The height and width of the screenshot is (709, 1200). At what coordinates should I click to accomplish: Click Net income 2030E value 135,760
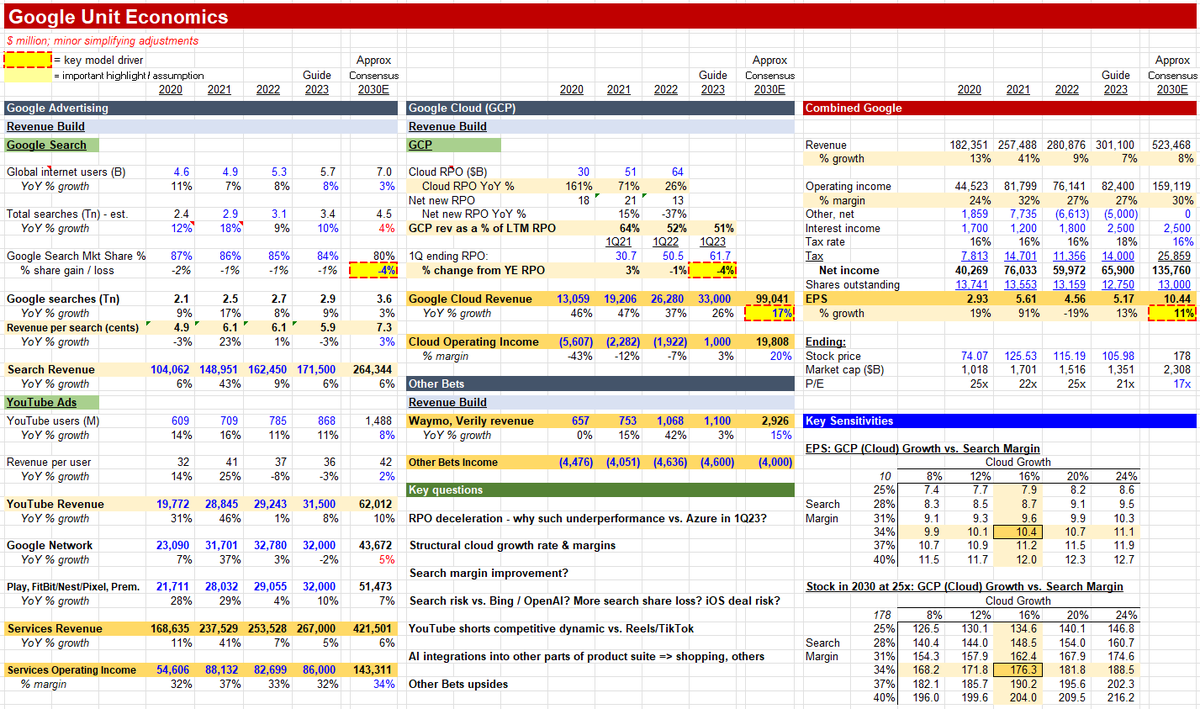tap(1172, 270)
